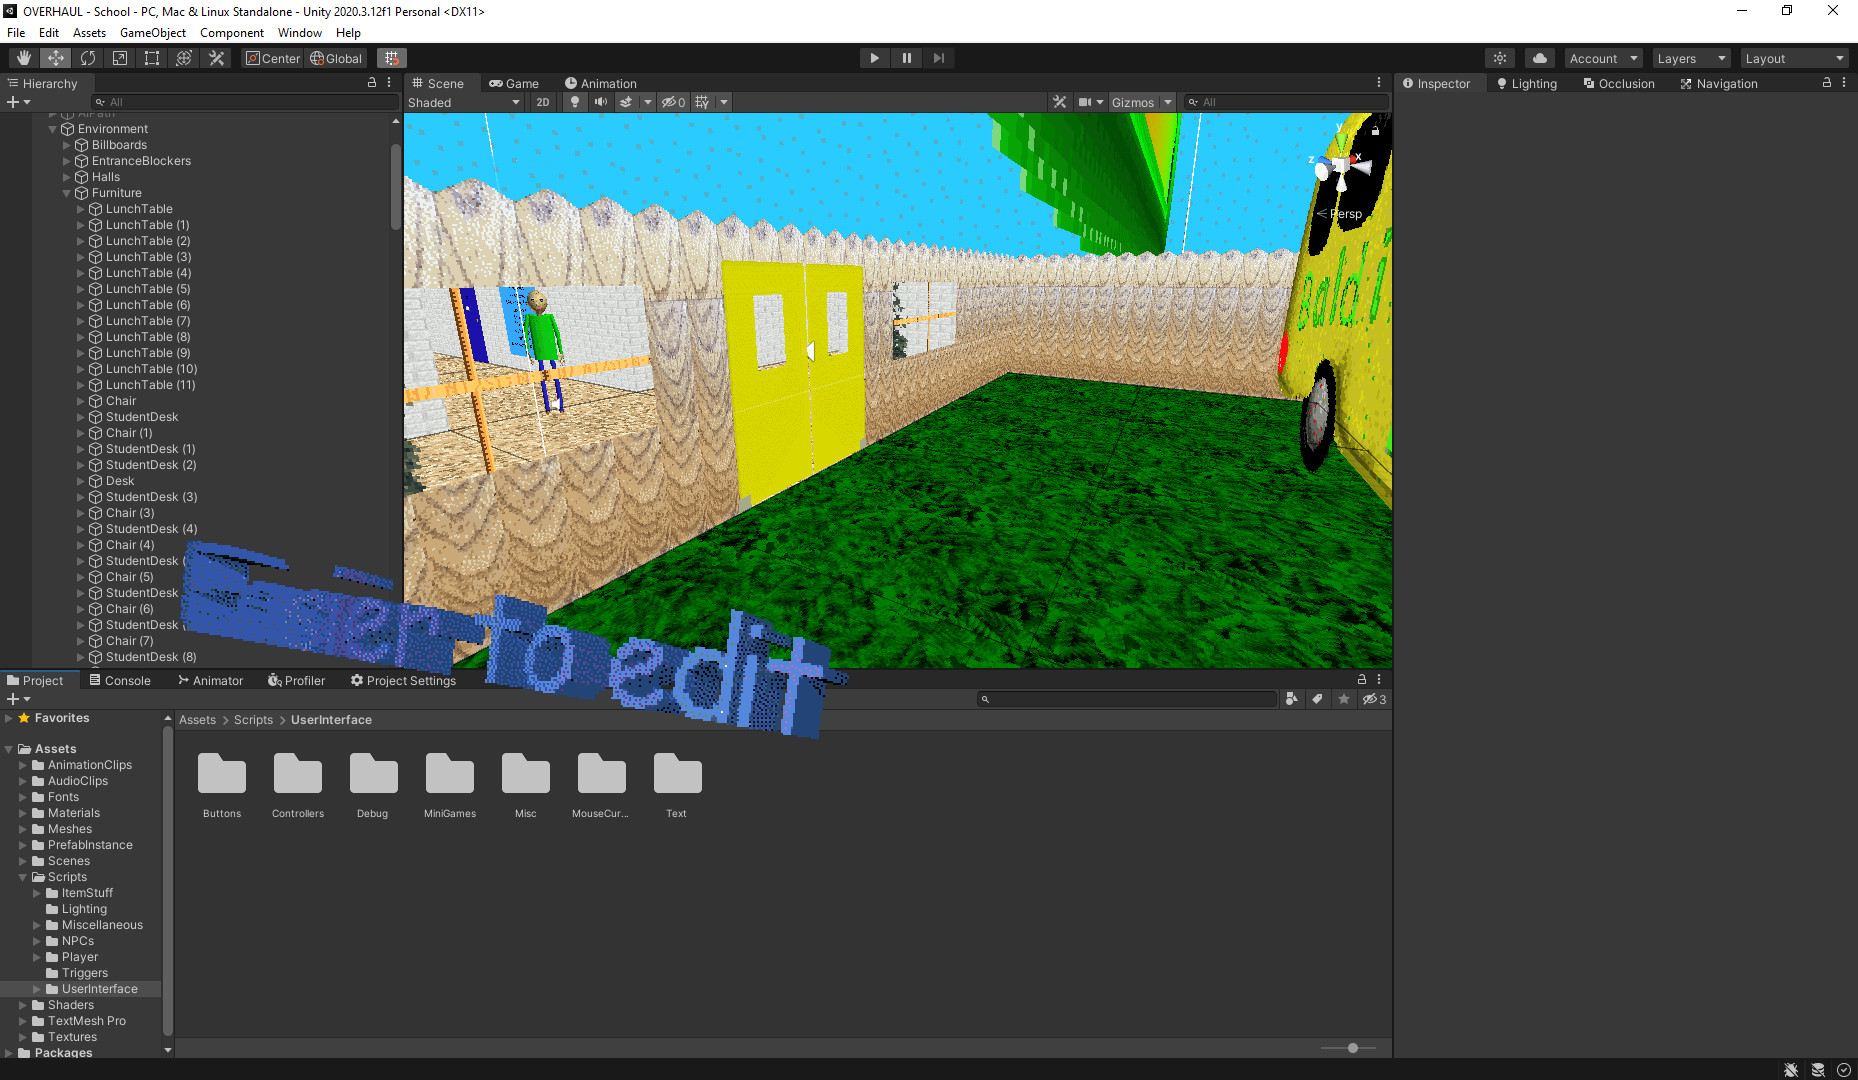Toggle the Center pivot mode button
1858x1080 pixels.
tap(272, 58)
